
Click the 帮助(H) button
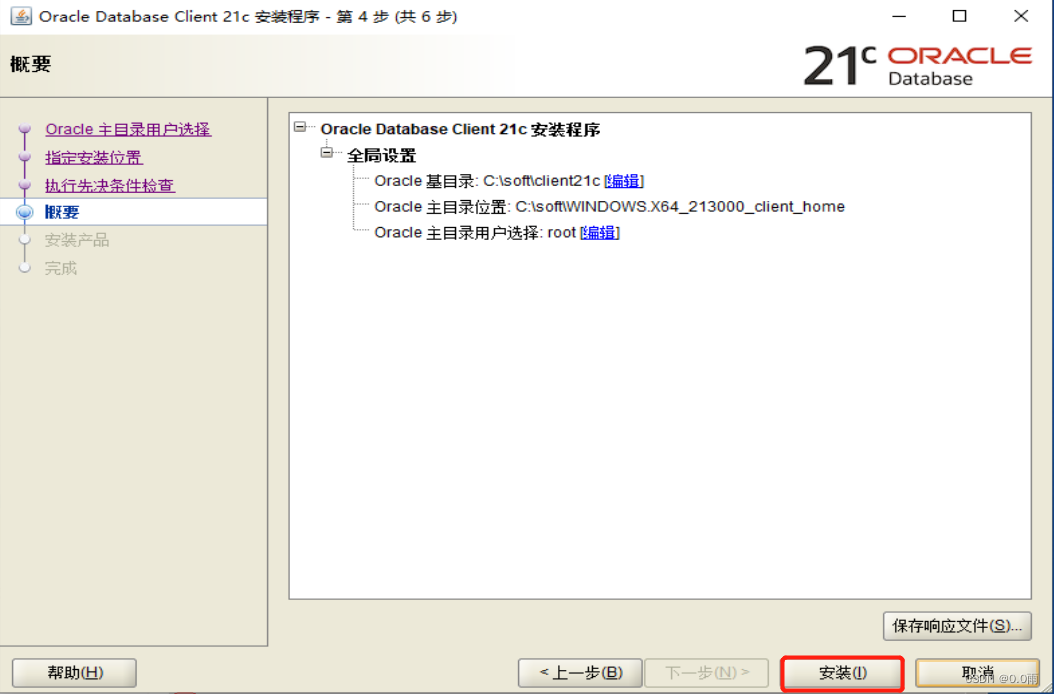click(x=75, y=672)
